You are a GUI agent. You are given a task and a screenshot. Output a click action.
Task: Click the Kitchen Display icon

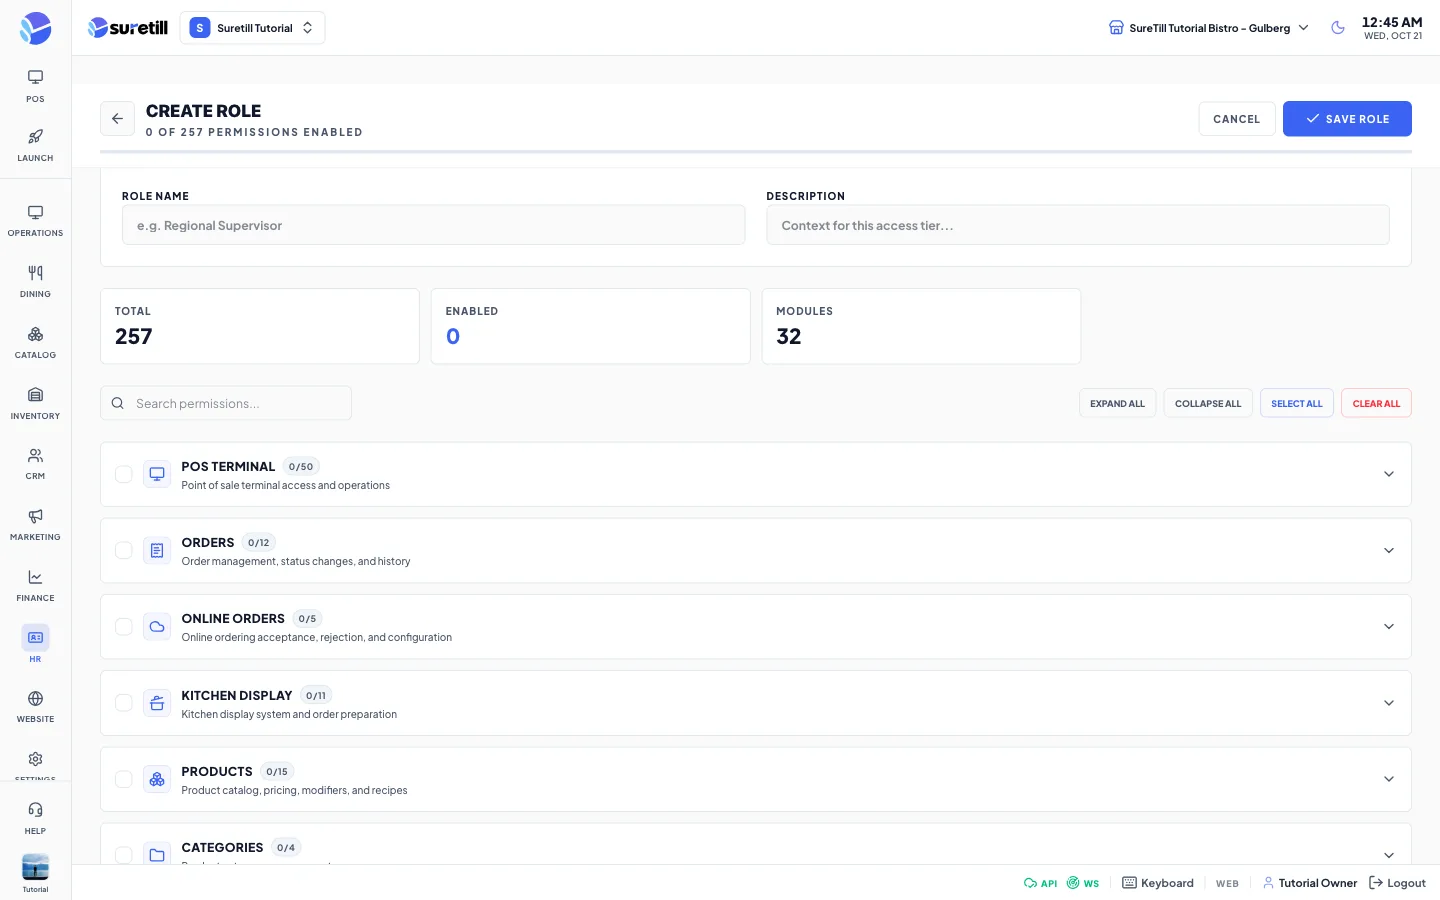point(157,703)
